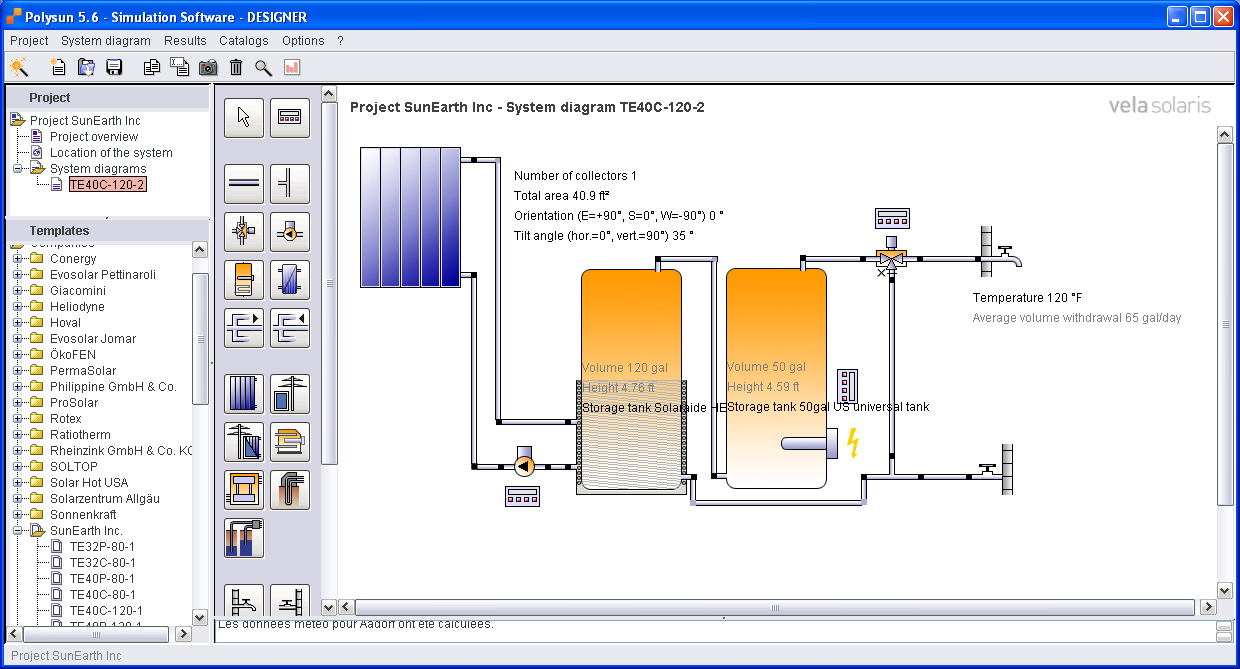
Task: Click the lightning bolt heater symbol
Action: tap(853, 443)
